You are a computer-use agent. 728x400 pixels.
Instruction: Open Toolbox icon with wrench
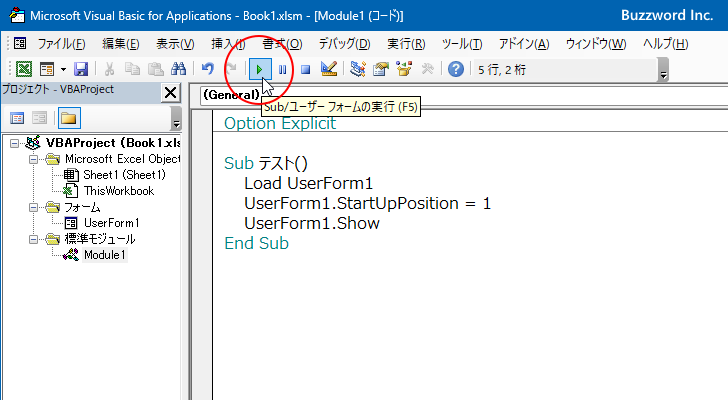coord(427,70)
